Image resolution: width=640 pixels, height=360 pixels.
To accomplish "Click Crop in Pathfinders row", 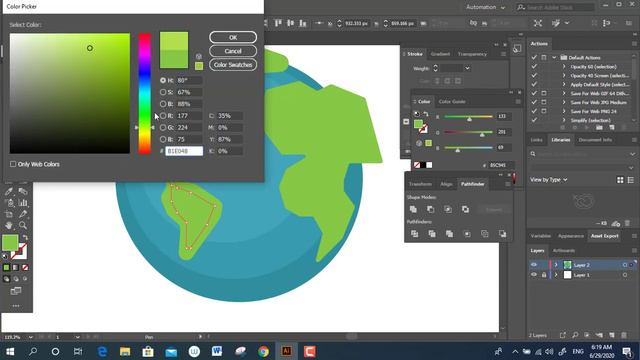I will (467, 234).
